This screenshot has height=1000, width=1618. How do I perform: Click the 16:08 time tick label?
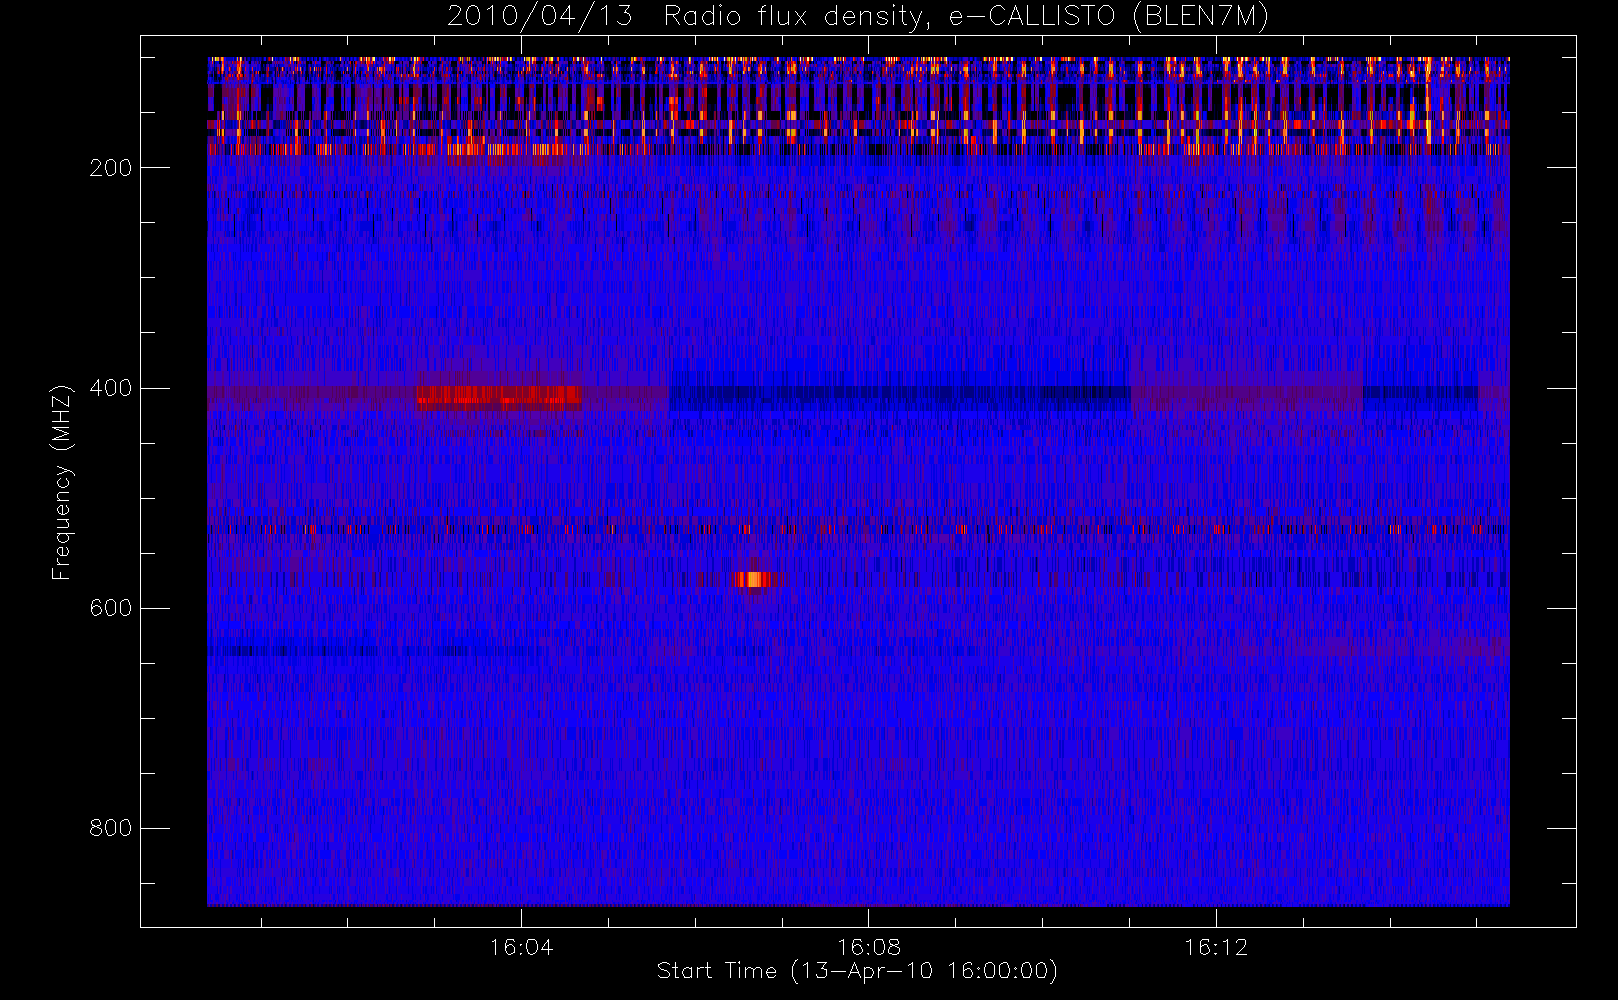869,947
